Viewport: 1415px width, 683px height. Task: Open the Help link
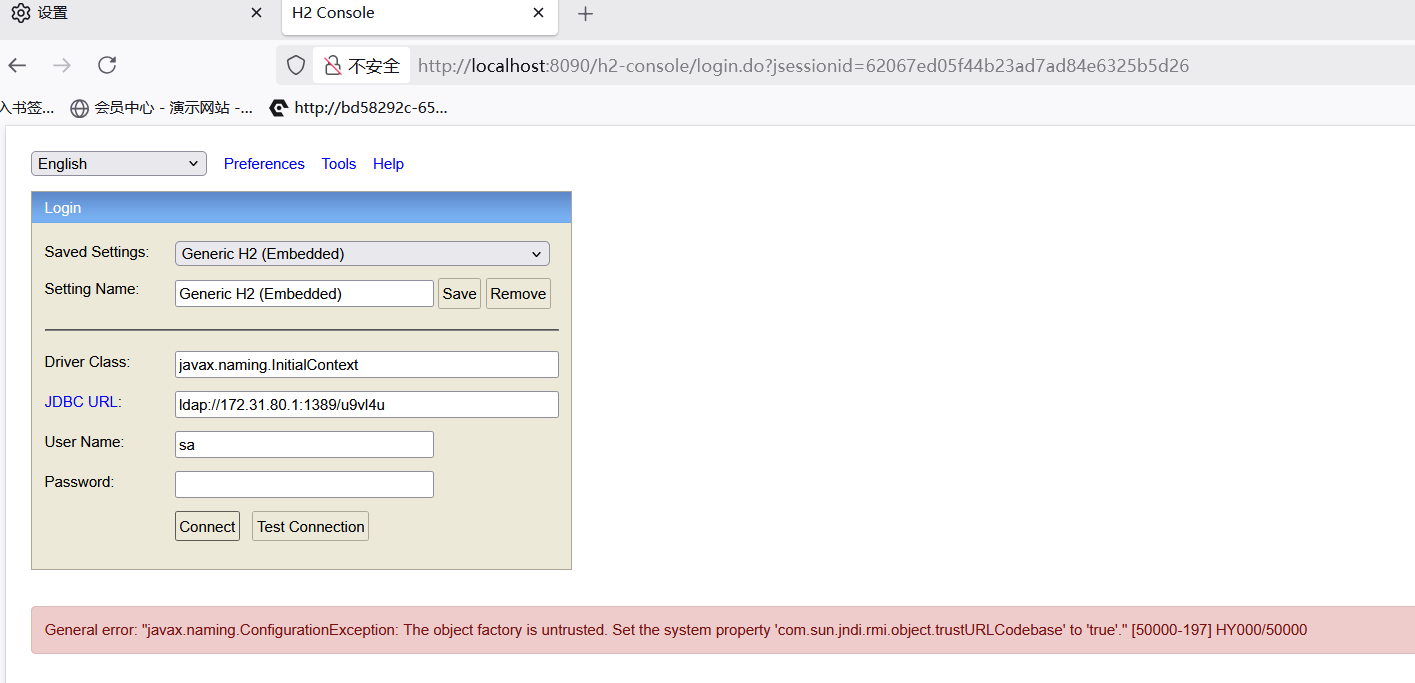click(x=388, y=164)
